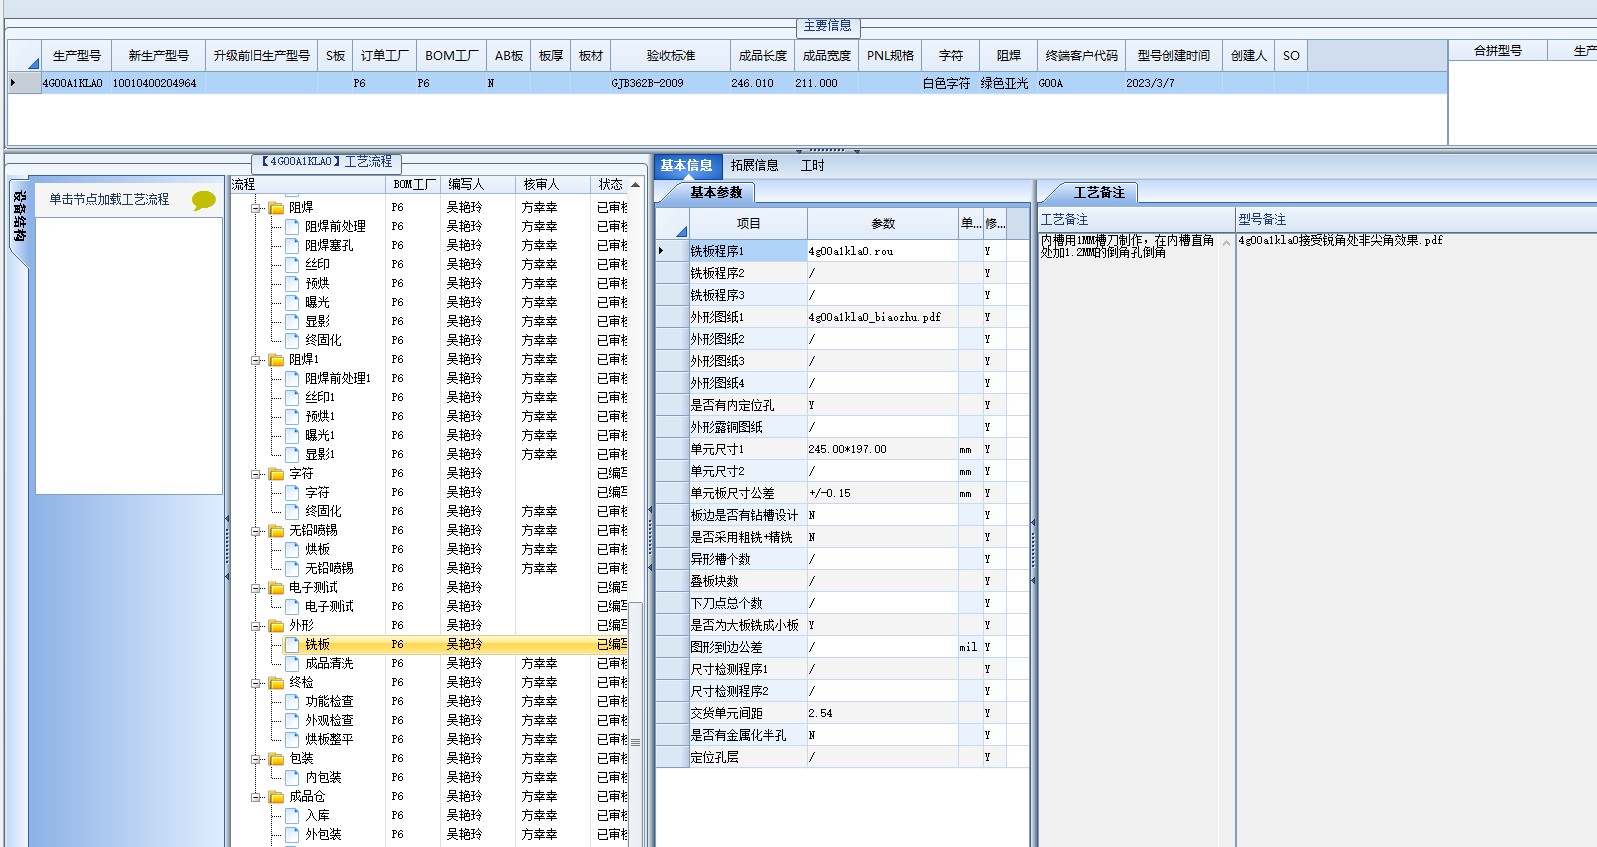
Task: Click document icon beside 外观检查
Action: 292,721
